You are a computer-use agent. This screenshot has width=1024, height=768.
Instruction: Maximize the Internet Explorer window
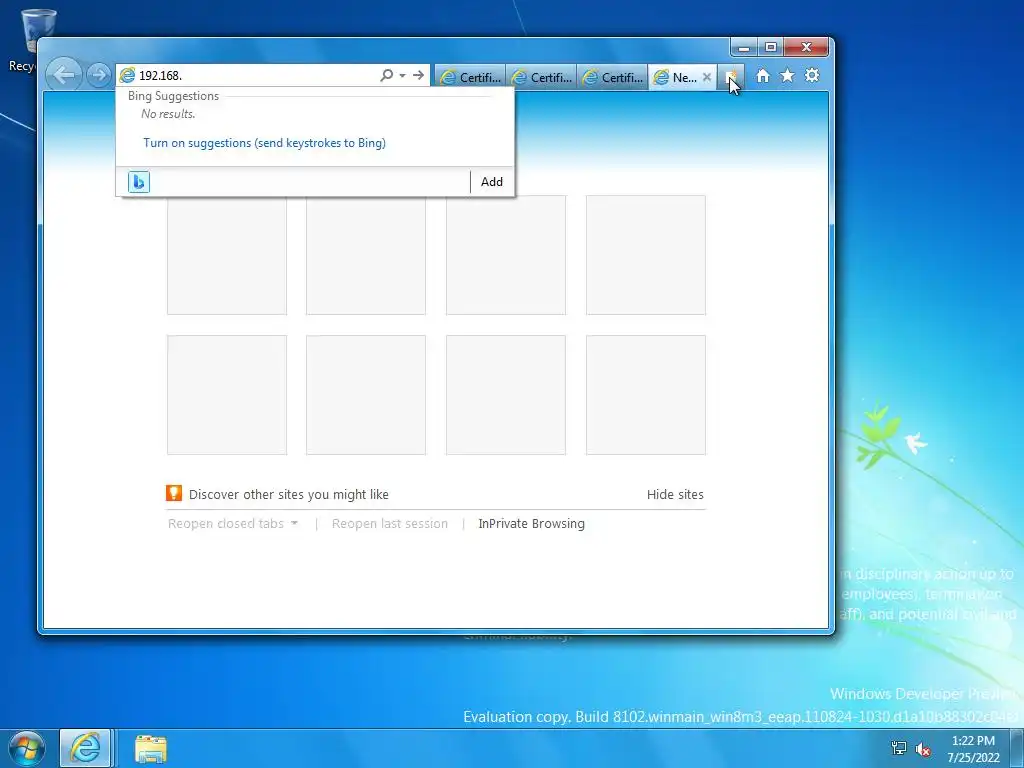771,47
